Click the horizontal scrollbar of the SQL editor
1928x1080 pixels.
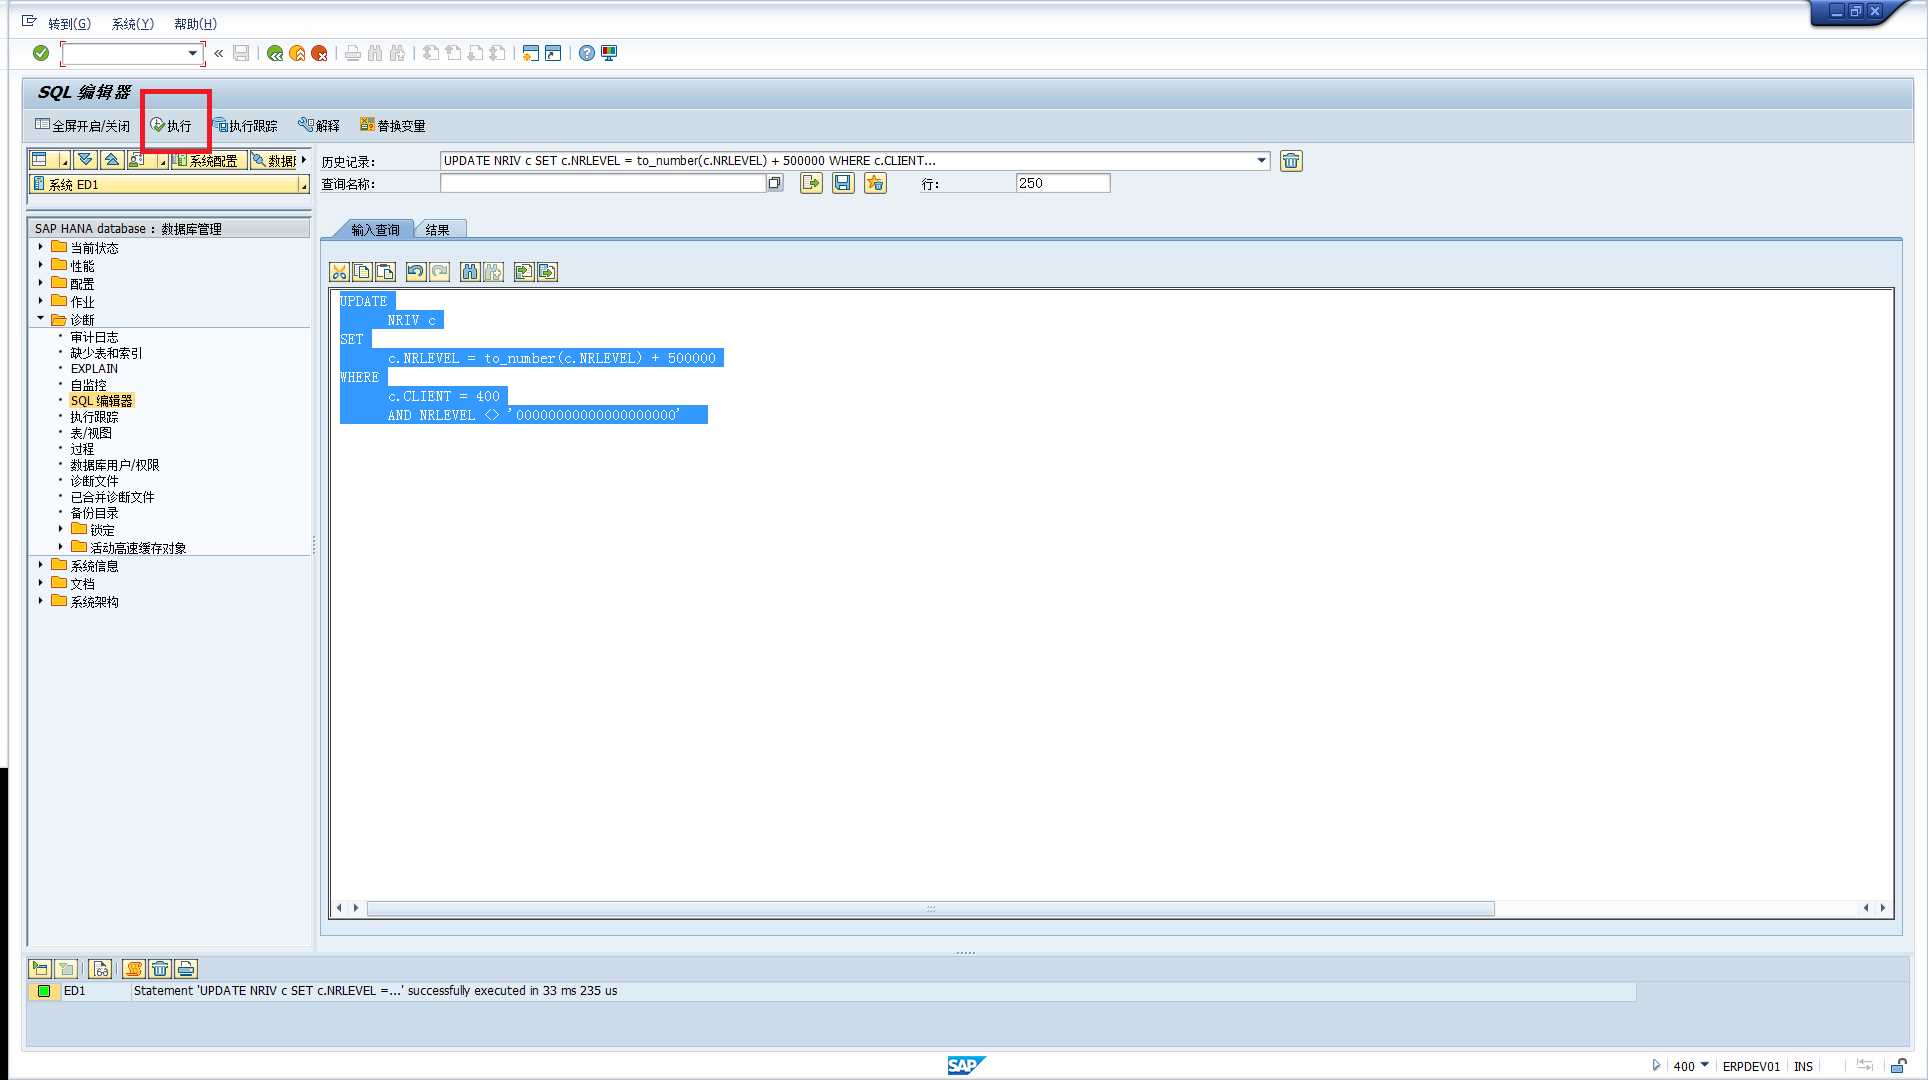[x=930, y=909]
